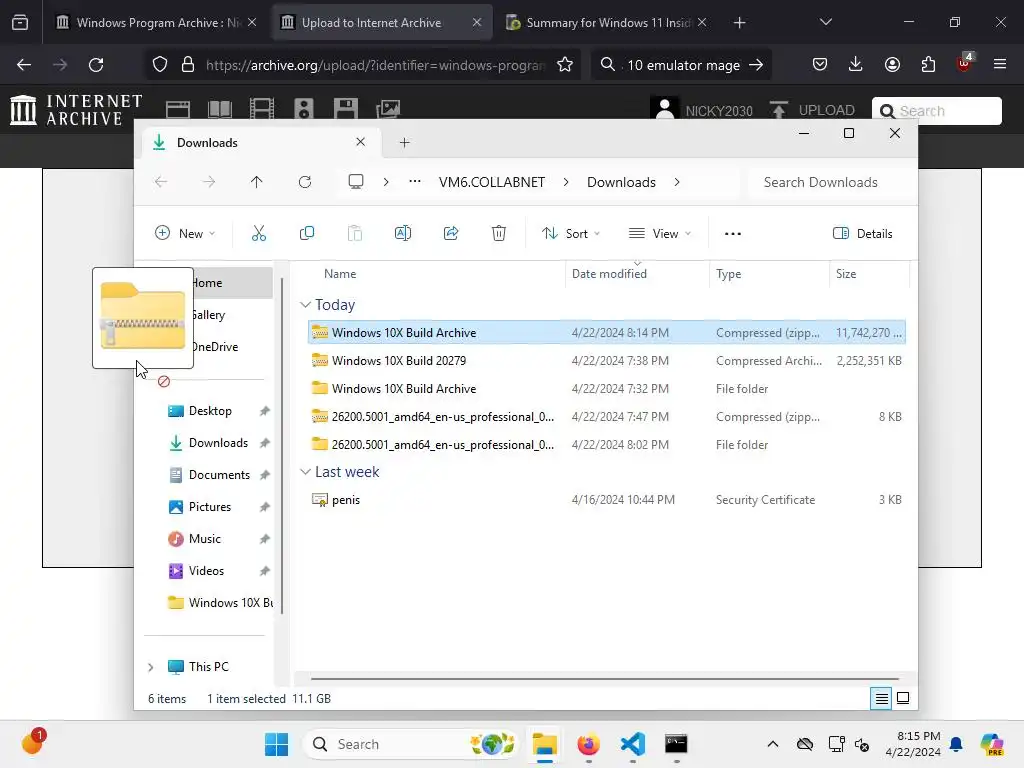This screenshot has height=768, width=1024.
Task: Open the Firefox hamburger application menu
Action: (x=1000, y=65)
